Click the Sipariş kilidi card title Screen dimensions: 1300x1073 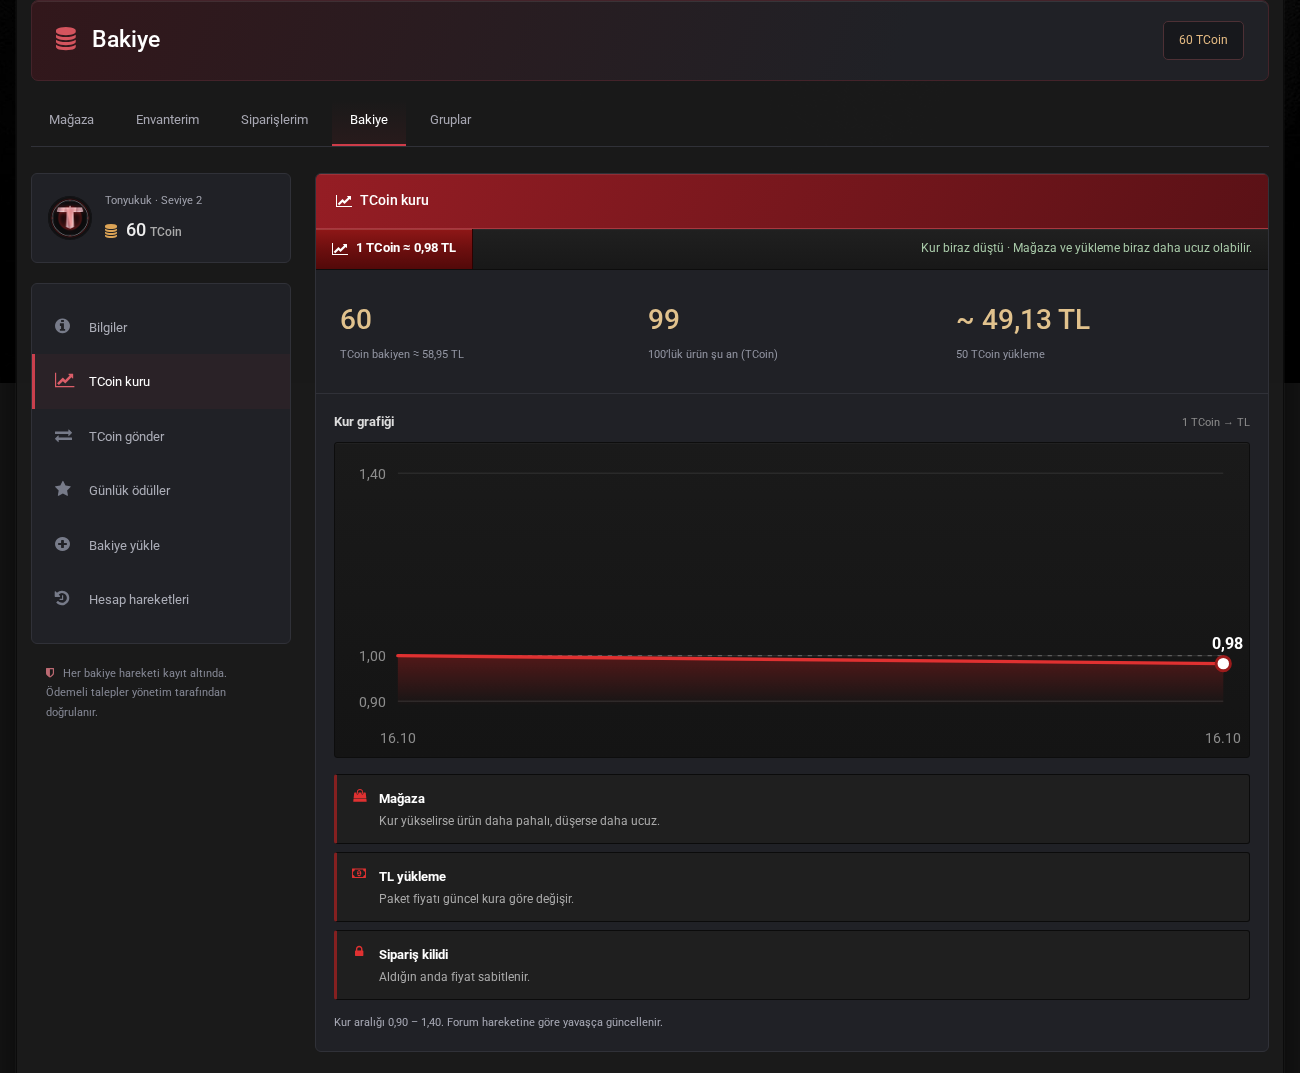(414, 955)
